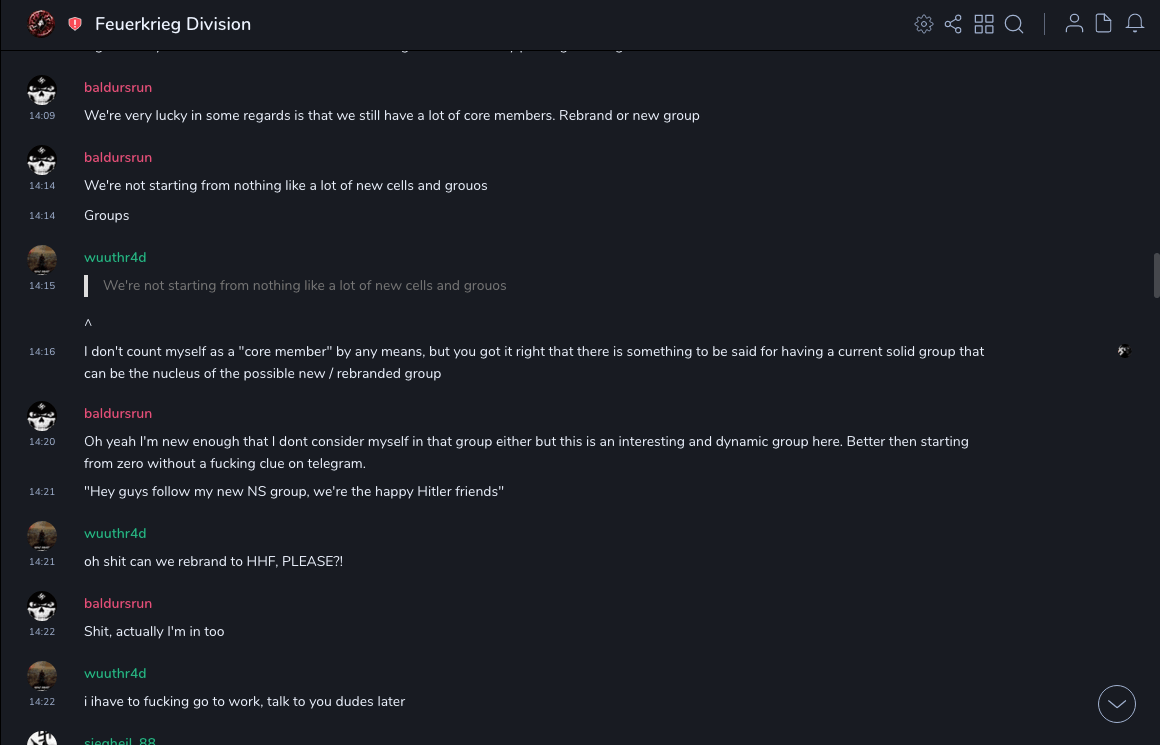This screenshot has width=1160, height=745.
Task: Click the 14:14 timestamp next to "Groups"
Action: (42, 216)
